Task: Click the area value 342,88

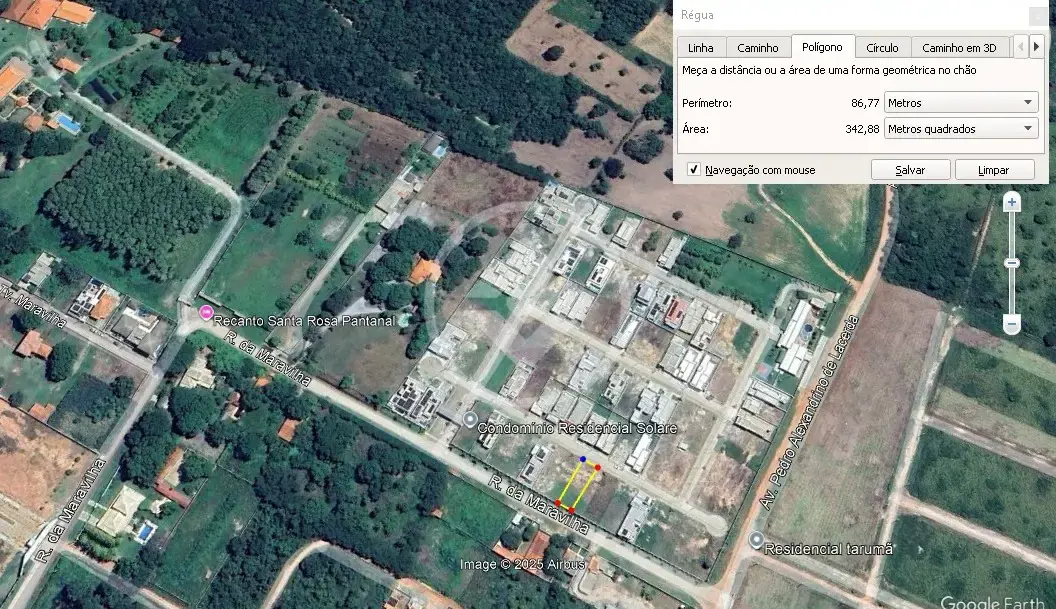Action: tap(862, 129)
